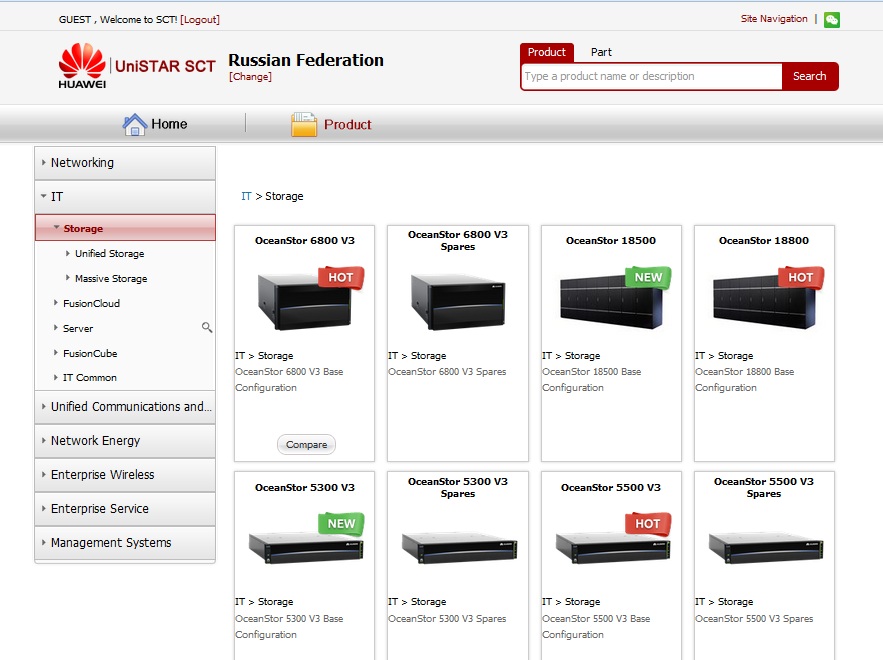Screen dimensions: 883x660
Task: Expand the IT Common arrow
Action: point(55,377)
